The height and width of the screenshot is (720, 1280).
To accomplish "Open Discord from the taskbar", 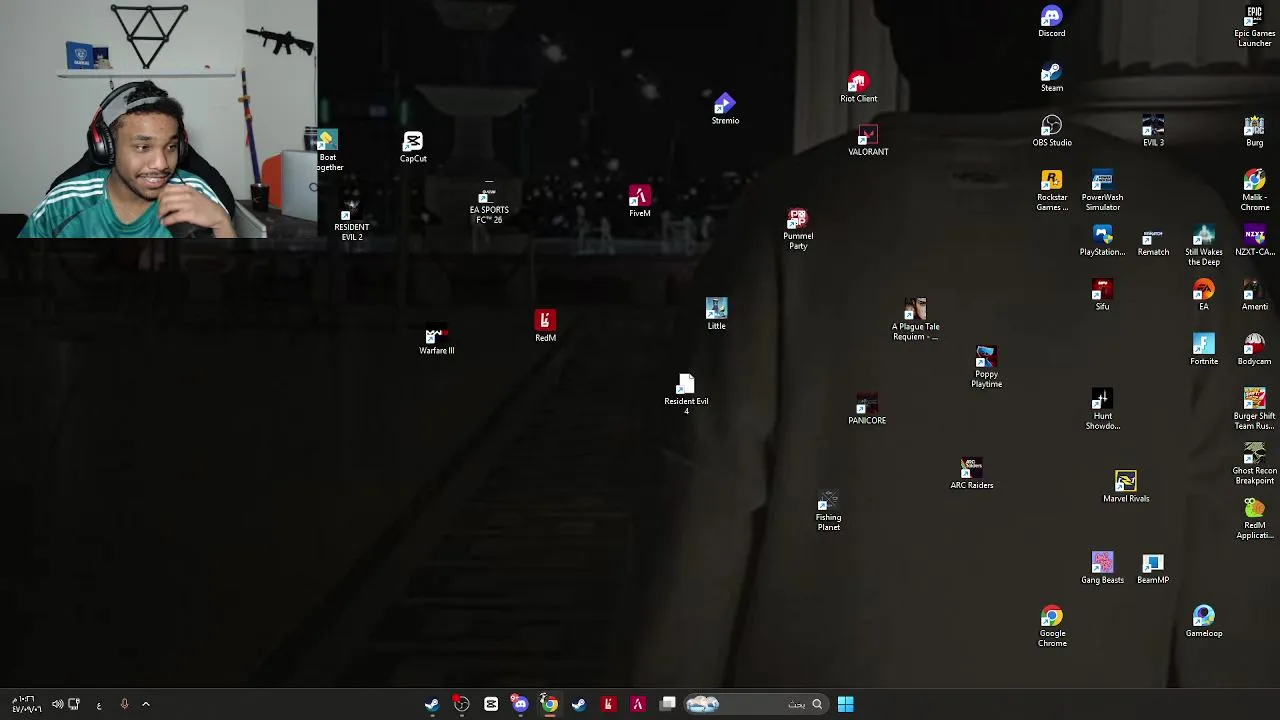I will 520,704.
